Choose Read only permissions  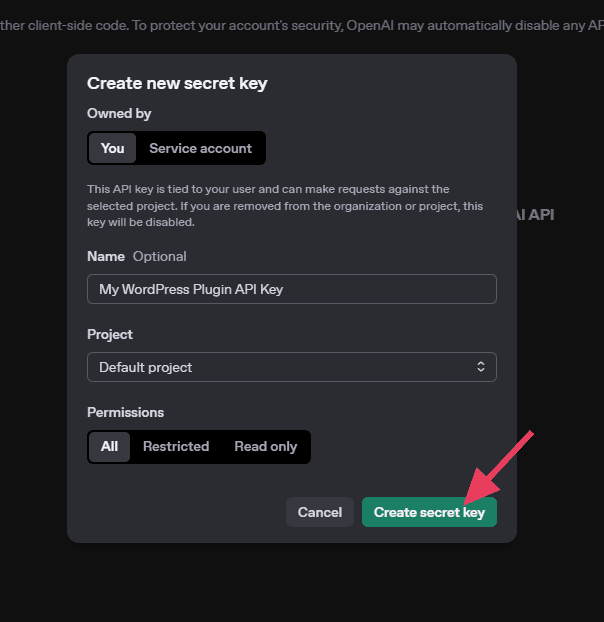coord(265,447)
